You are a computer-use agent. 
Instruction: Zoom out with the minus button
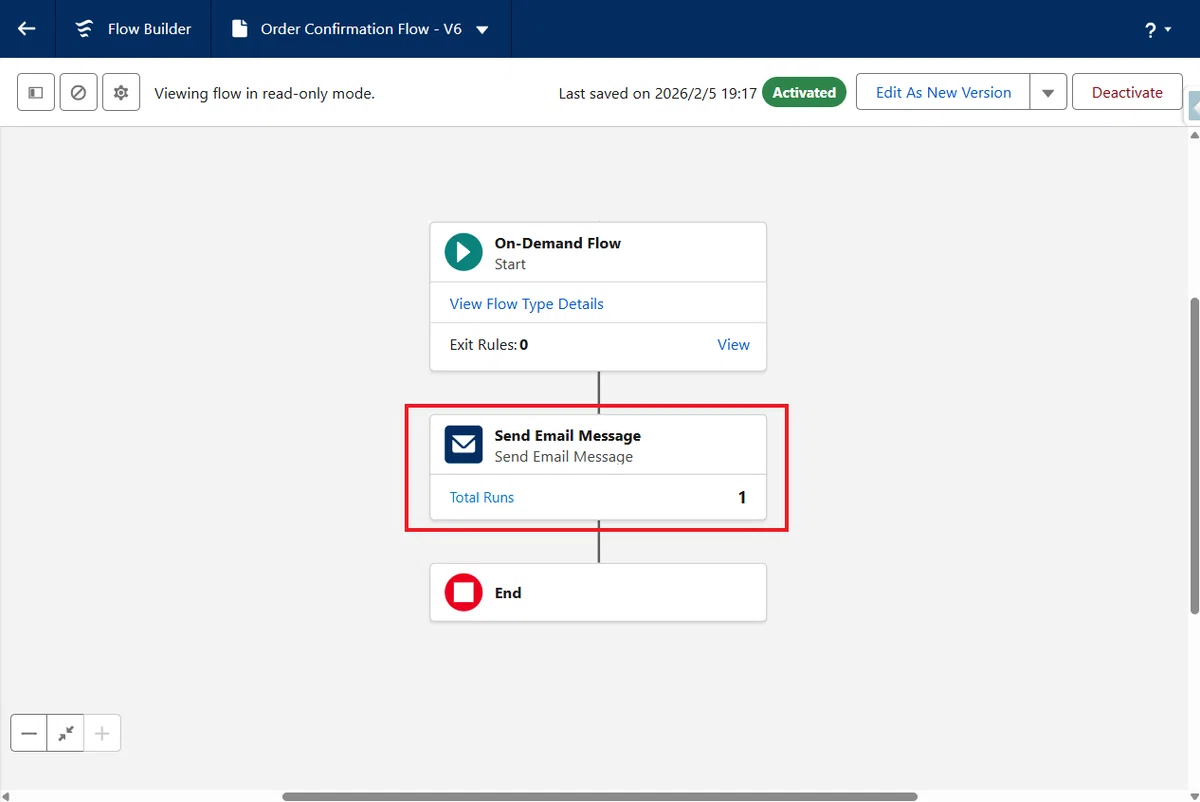point(29,733)
